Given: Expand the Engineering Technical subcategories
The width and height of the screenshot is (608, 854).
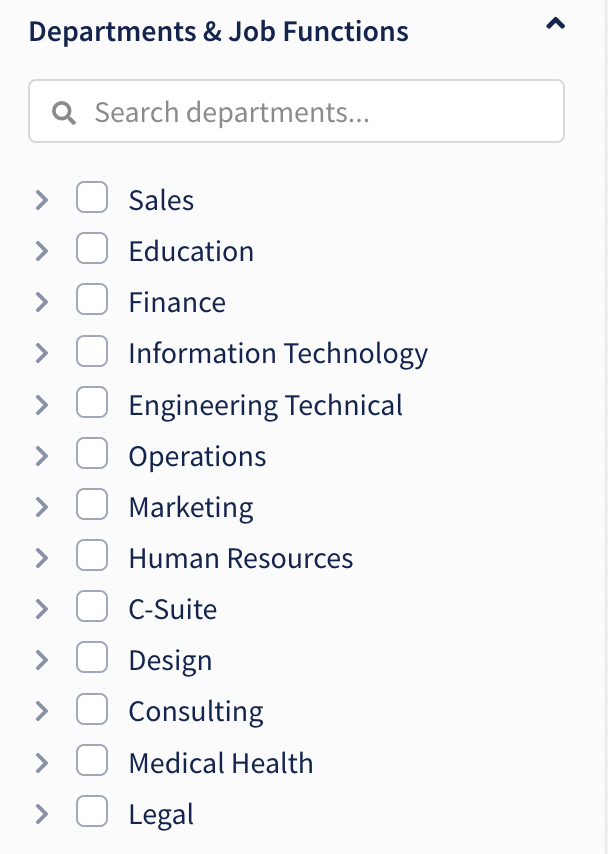Looking at the screenshot, I should [42, 405].
